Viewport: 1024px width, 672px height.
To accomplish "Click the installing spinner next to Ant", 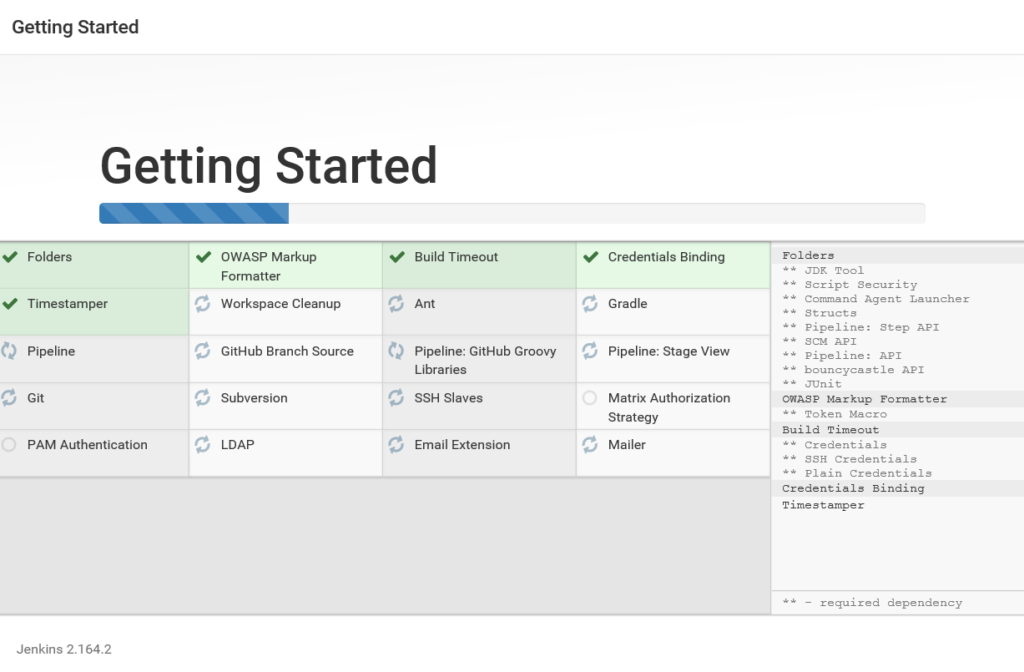I will point(396,304).
